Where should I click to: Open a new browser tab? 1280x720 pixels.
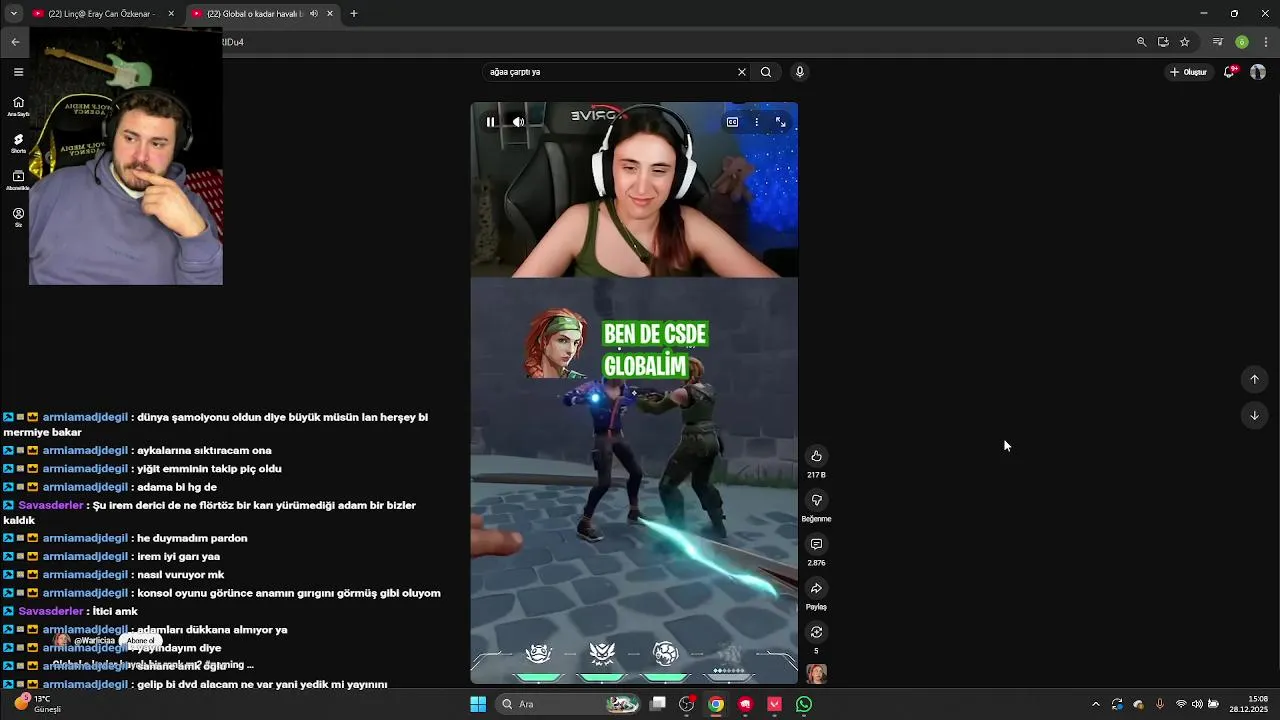click(x=353, y=14)
